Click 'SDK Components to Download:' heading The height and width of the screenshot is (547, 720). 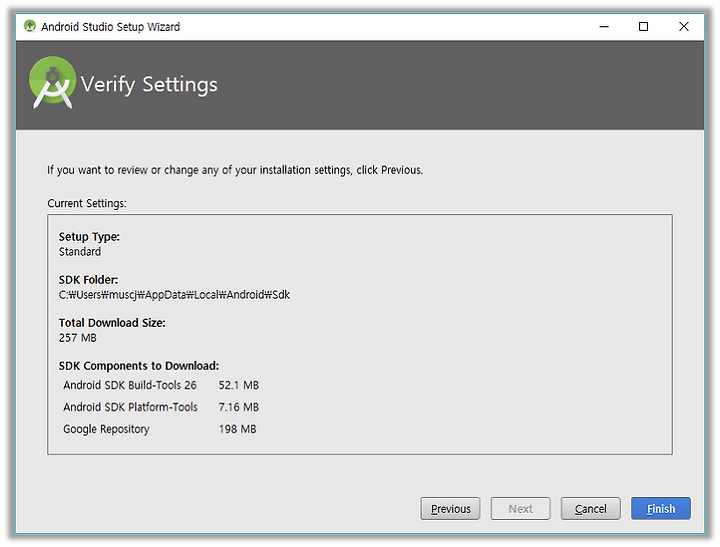(x=139, y=366)
